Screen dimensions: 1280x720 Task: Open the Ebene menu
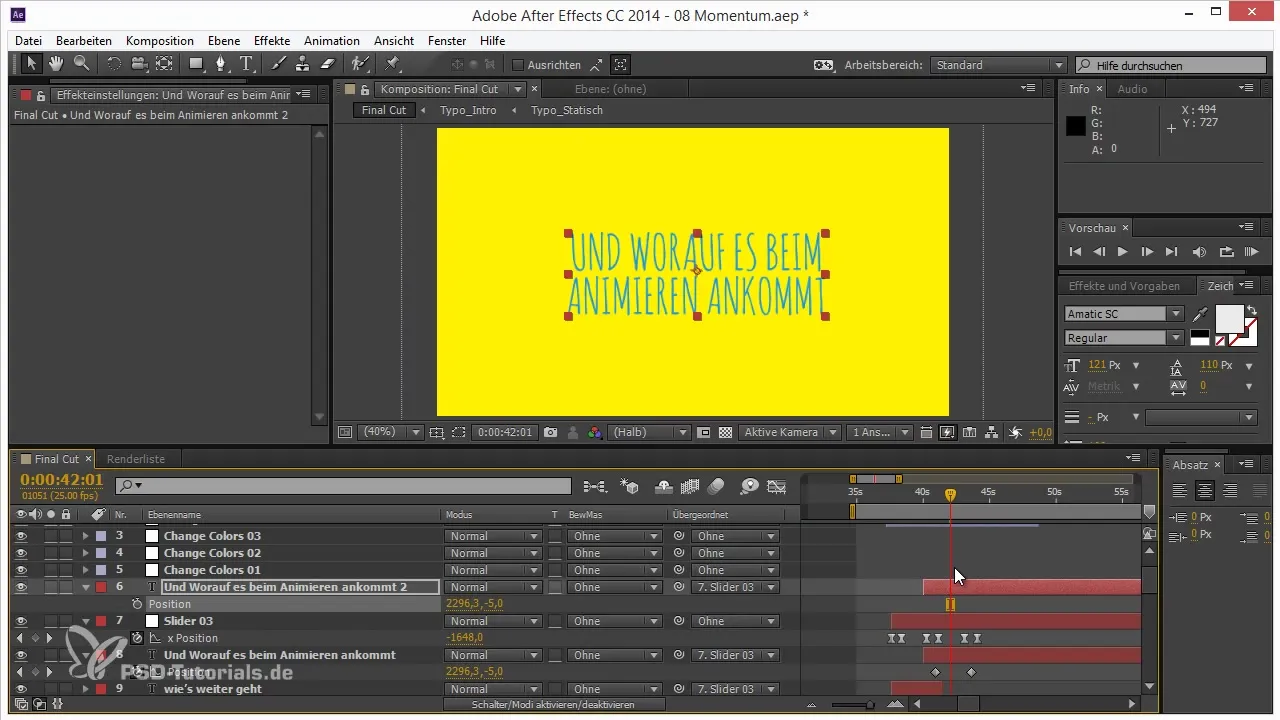(224, 41)
